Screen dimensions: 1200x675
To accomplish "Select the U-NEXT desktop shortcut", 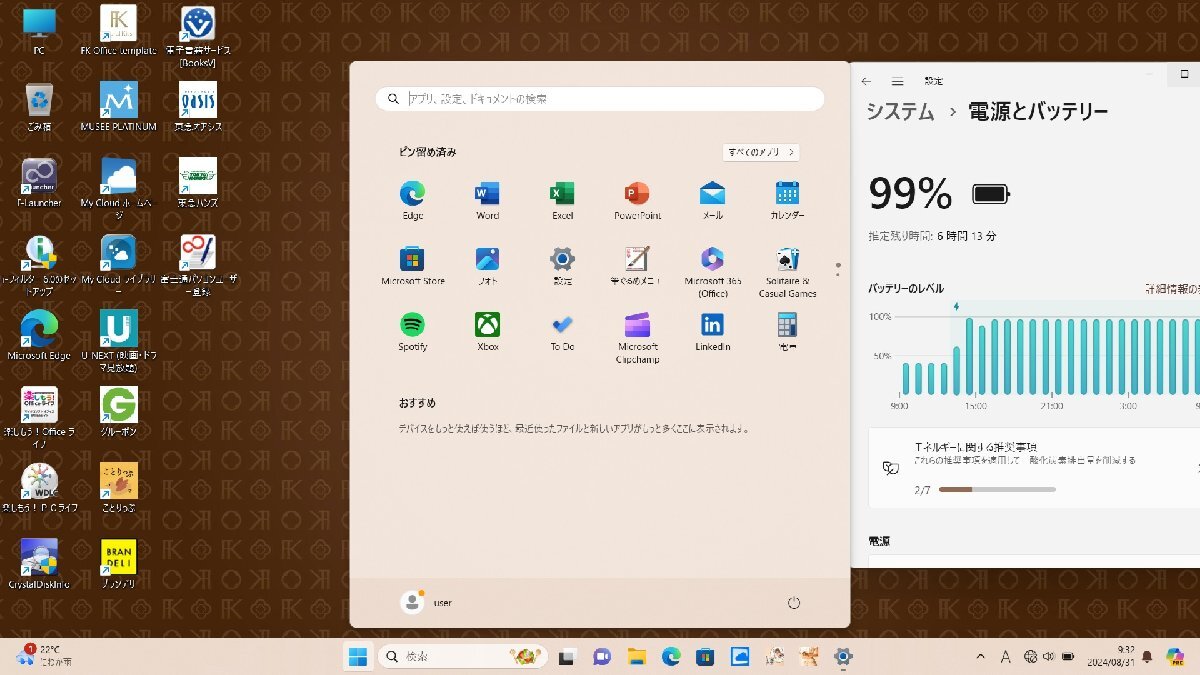I will [119, 341].
